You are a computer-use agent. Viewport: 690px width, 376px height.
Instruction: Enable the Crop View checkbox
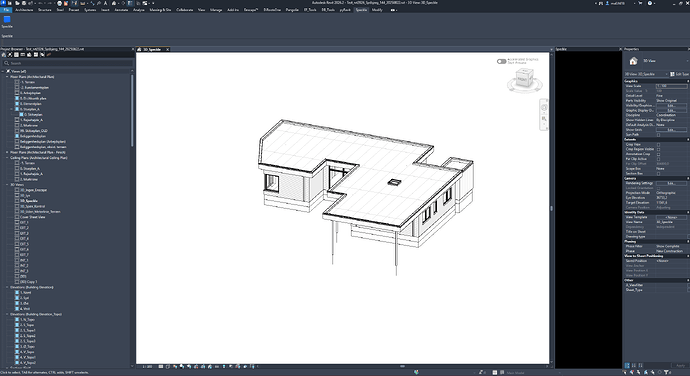click(658, 144)
